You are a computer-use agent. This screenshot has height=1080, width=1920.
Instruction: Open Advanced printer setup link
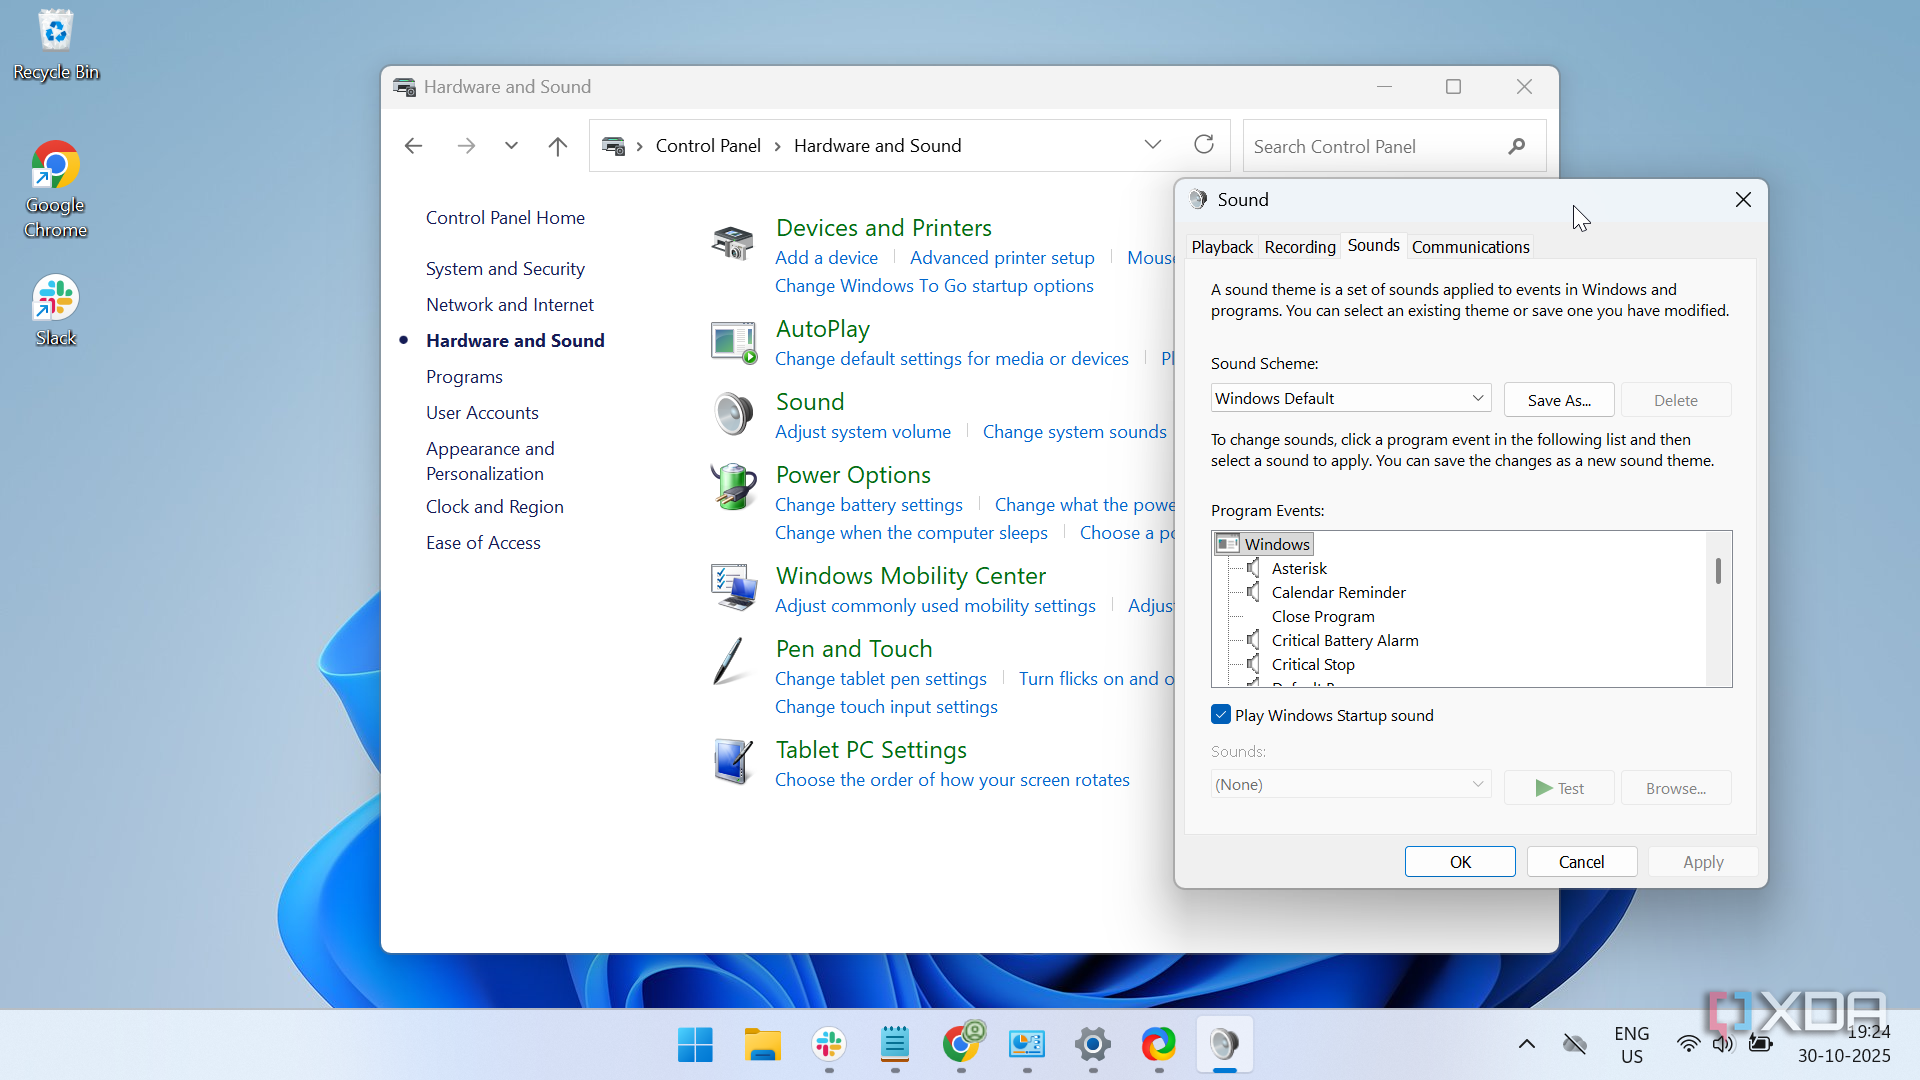(x=1002, y=258)
